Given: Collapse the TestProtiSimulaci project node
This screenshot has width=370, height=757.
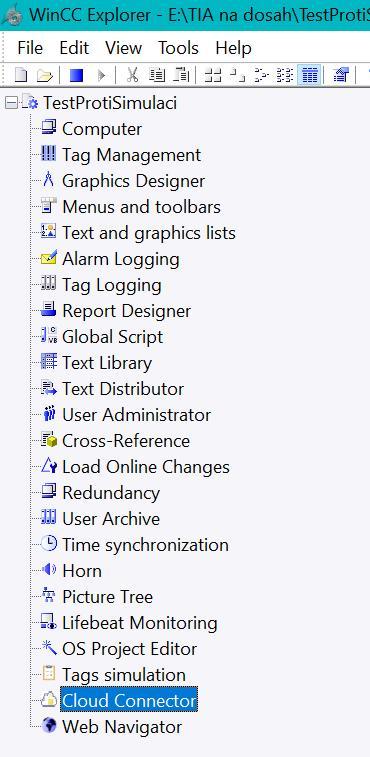Looking at the screenshot, I should pyautogui.click(x=11, y=103).
